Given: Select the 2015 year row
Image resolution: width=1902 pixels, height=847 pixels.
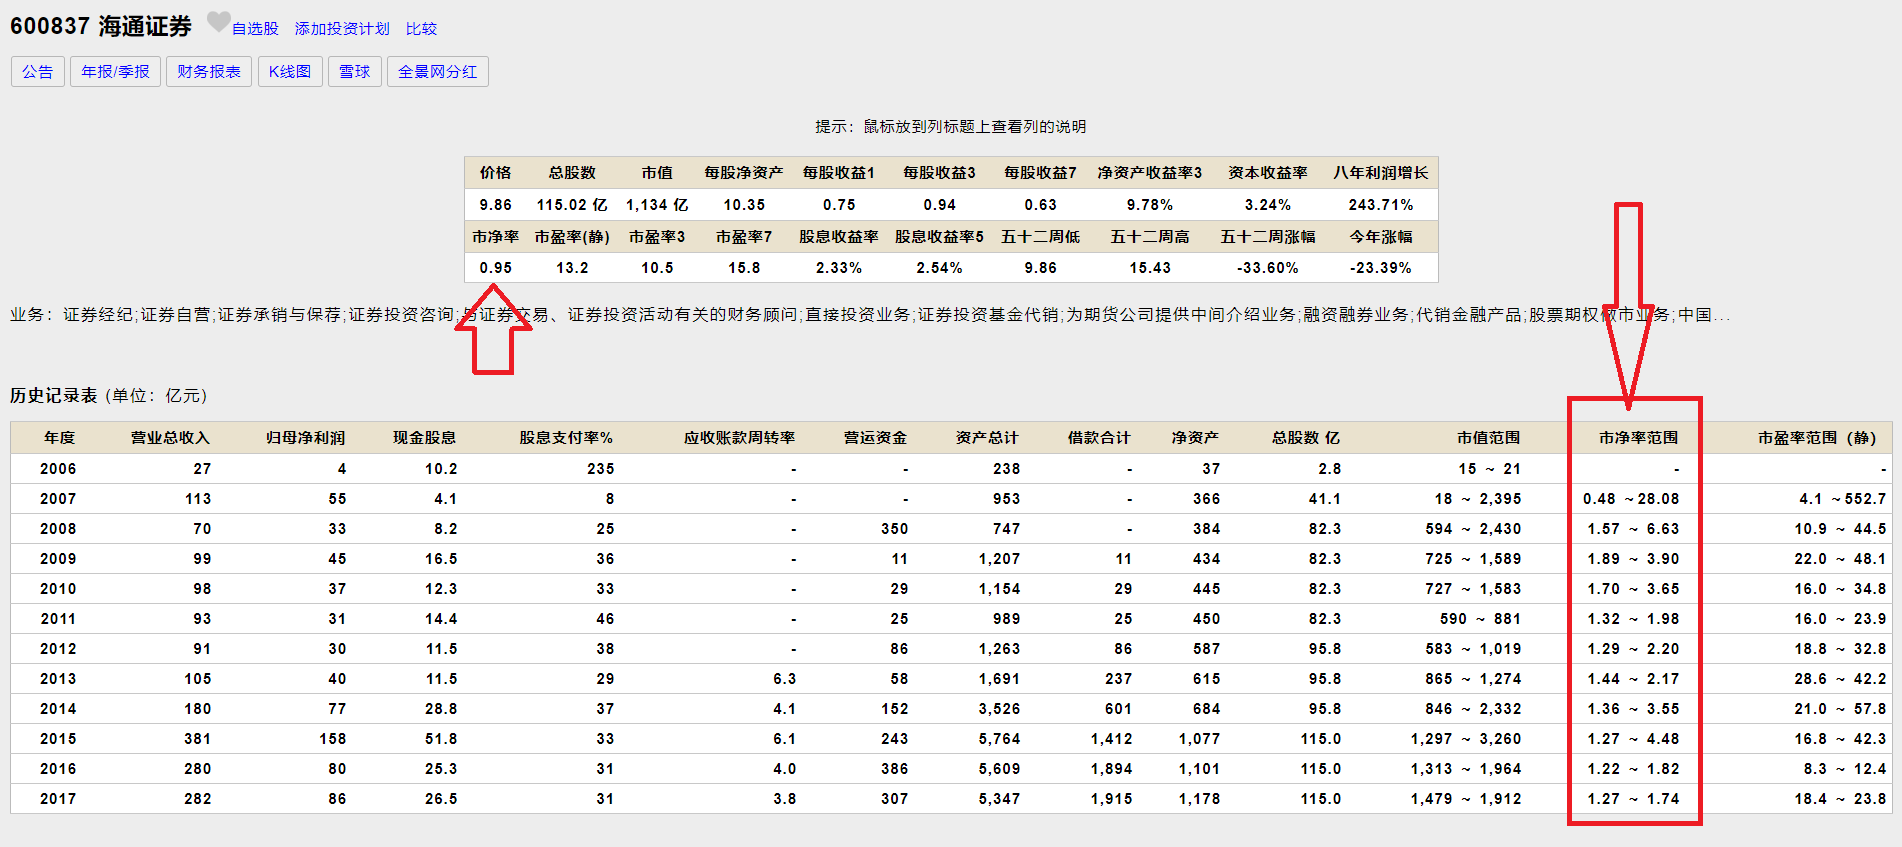Looking at the screenshot, I should pos(951,739).
